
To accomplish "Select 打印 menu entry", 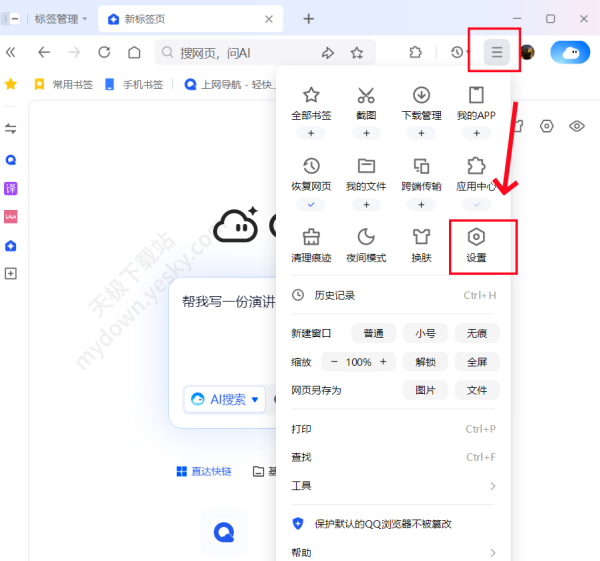I will click(301, 429).
